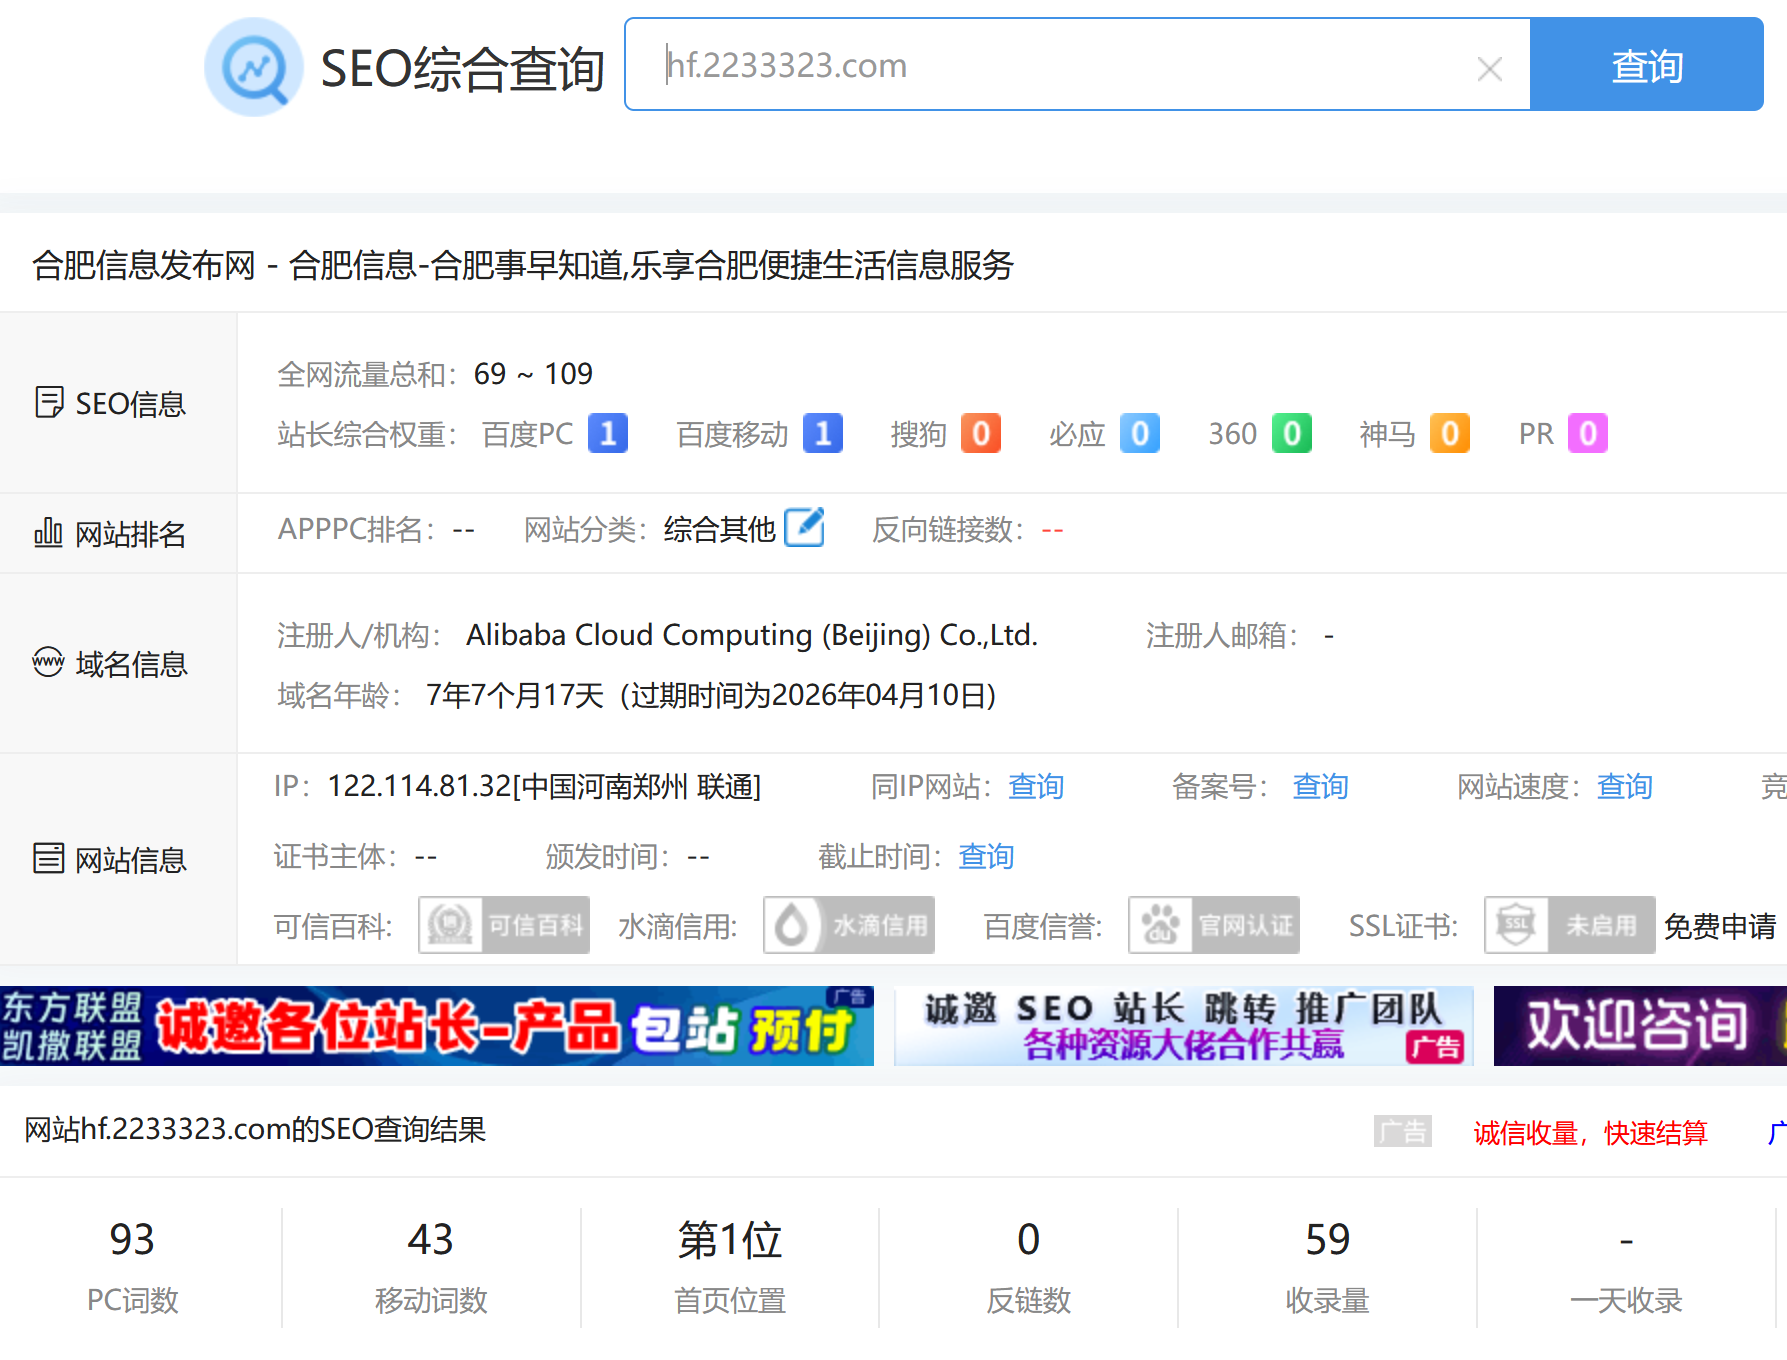Click the 官网认证 Baidu reputation badge

1214,925
